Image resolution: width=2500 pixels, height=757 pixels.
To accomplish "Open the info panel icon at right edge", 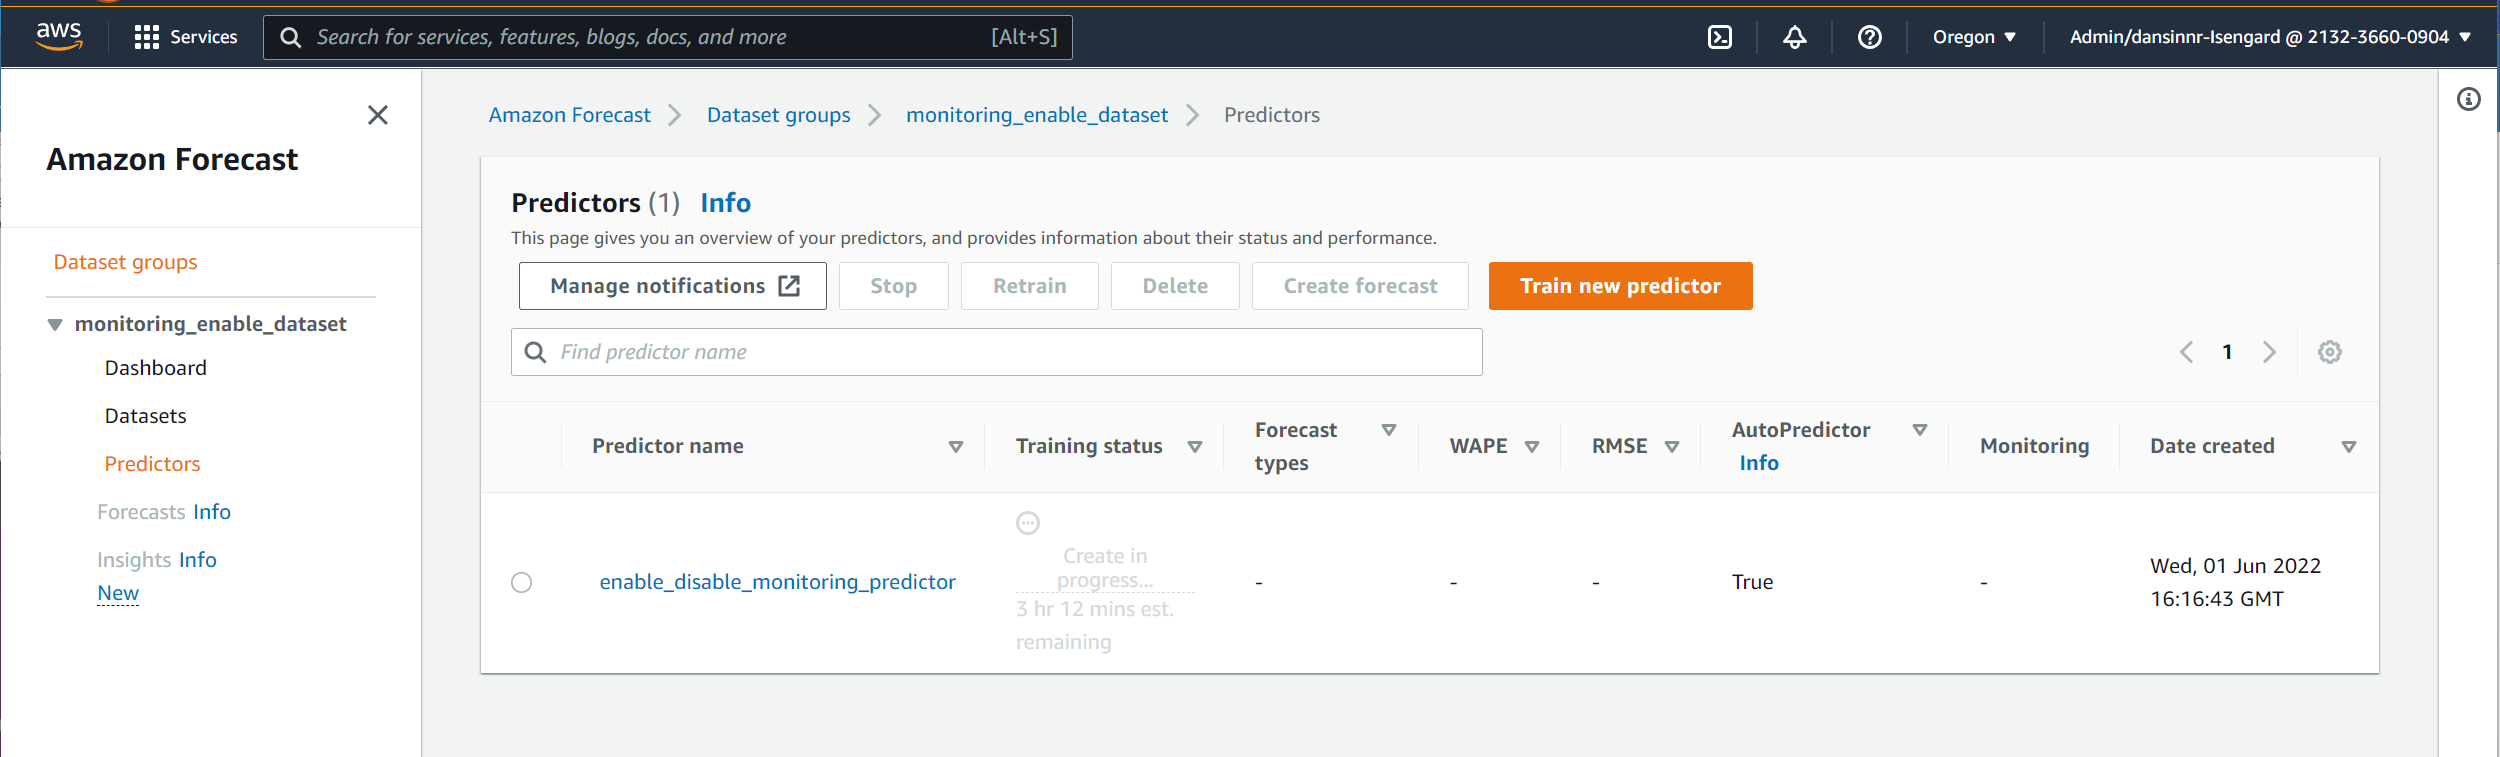I will pos(2469,99).
